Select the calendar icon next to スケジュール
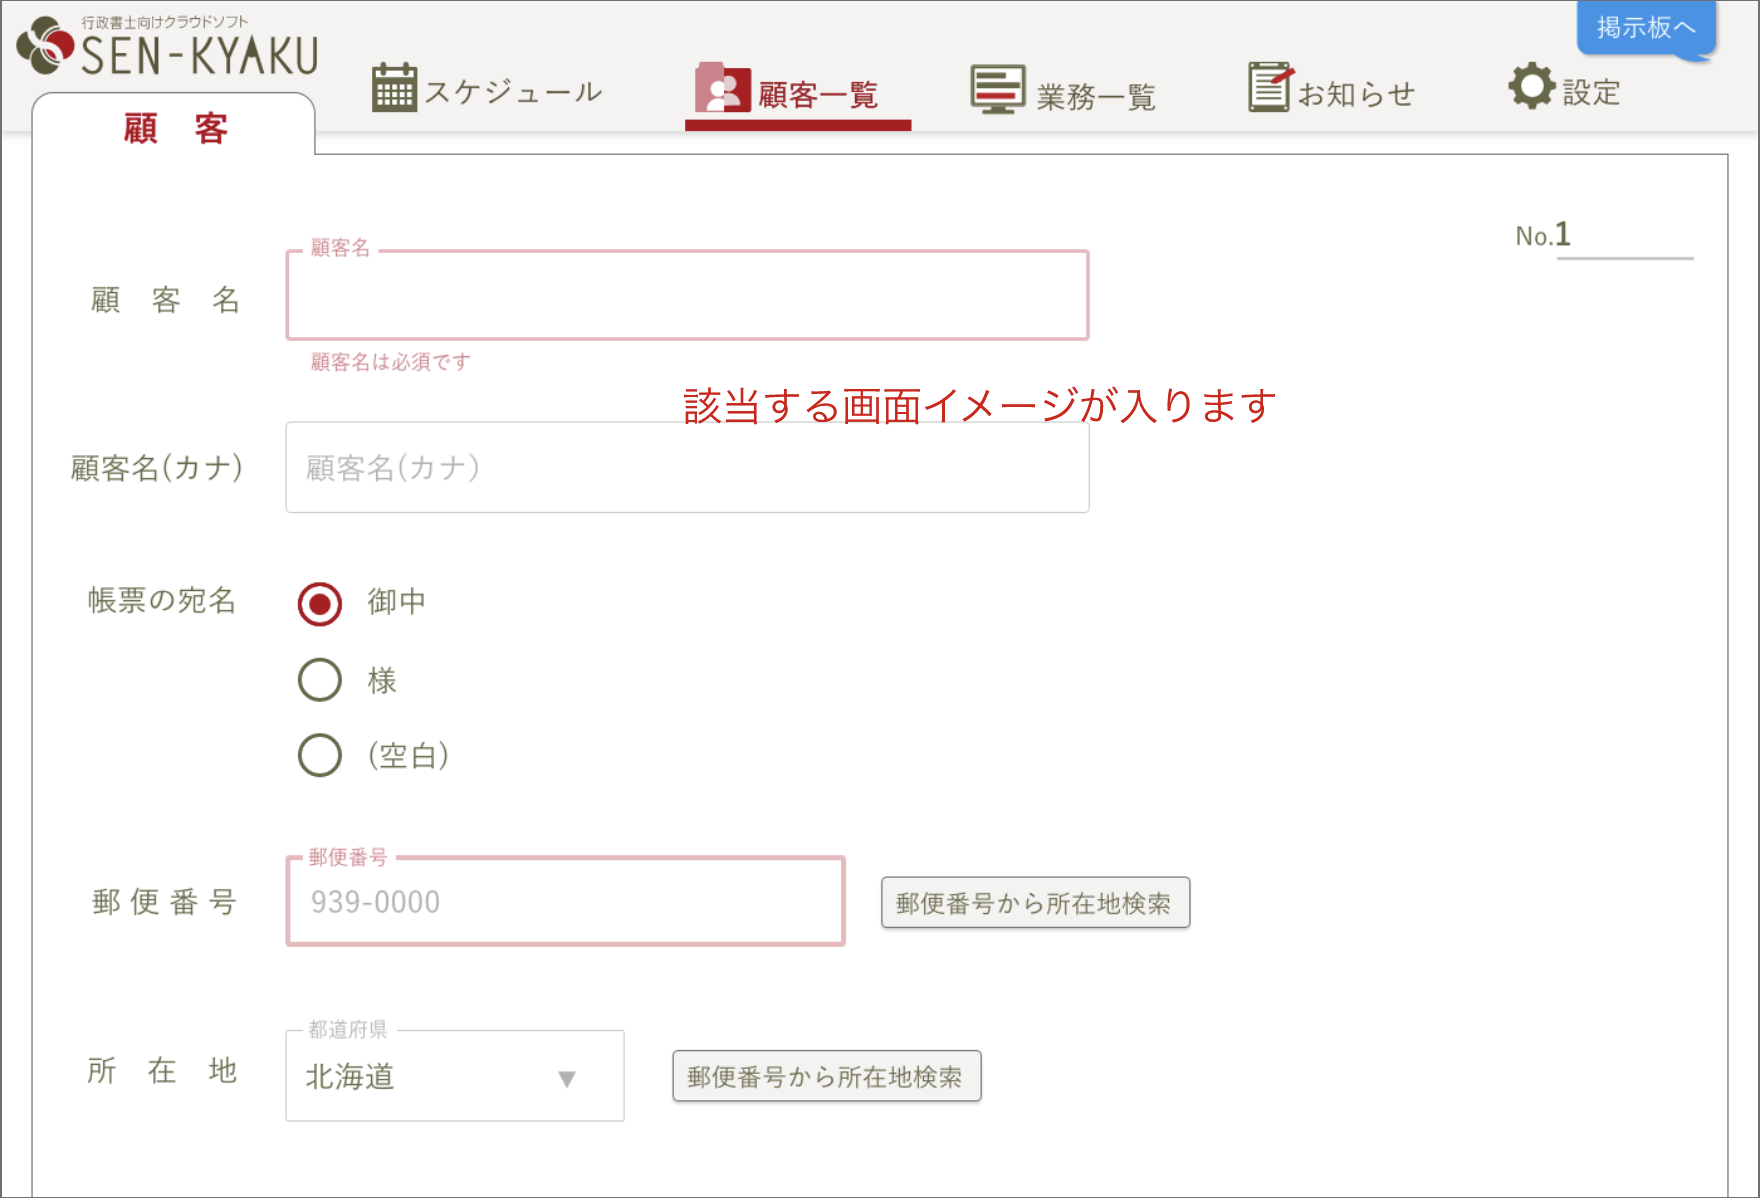This screenshot has width=1760, height=1198. [x=395, y=87]
